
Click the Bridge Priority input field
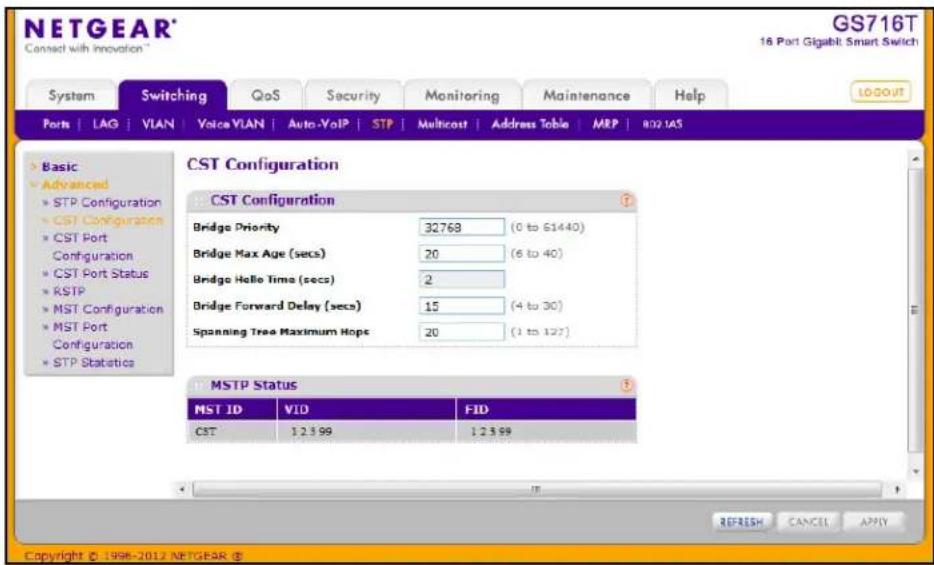462,227
